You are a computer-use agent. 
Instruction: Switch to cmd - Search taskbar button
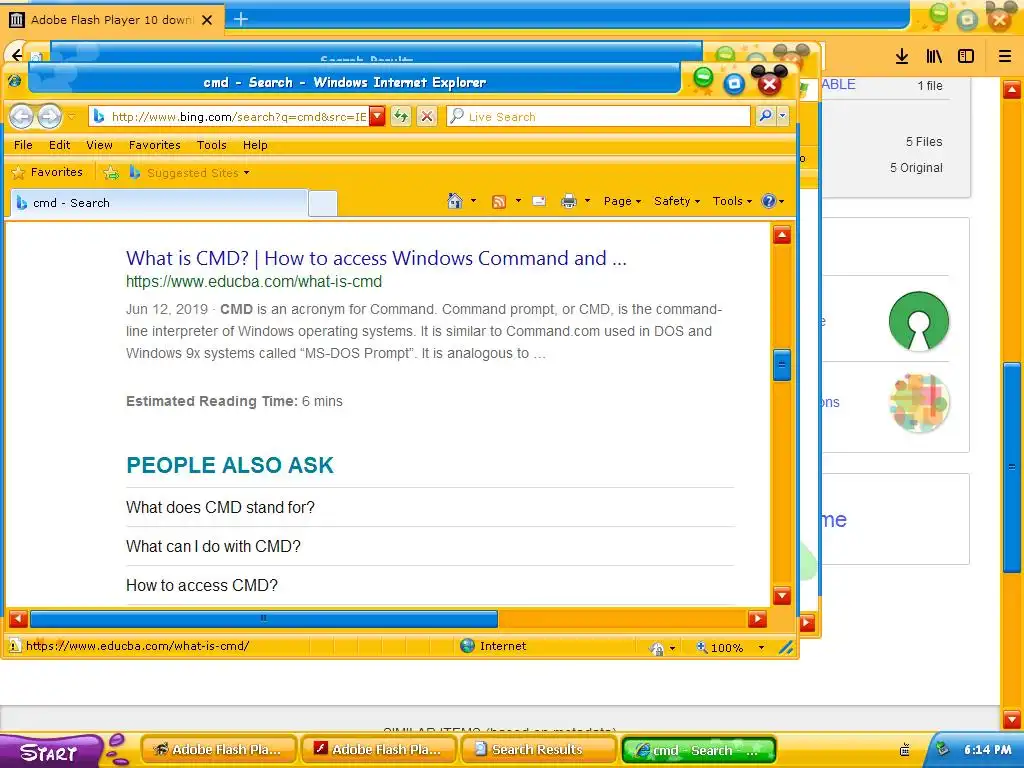699,750
